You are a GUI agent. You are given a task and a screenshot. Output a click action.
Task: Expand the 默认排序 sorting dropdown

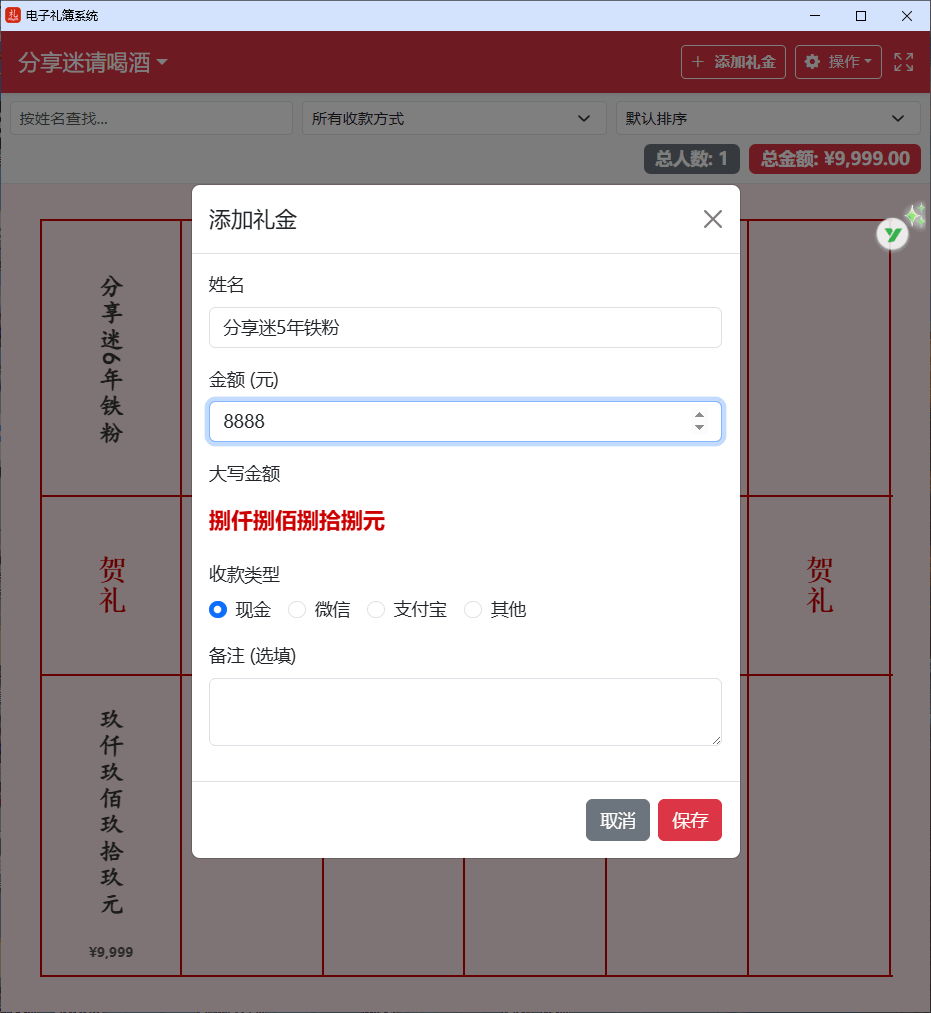click(x=767, y=118)
